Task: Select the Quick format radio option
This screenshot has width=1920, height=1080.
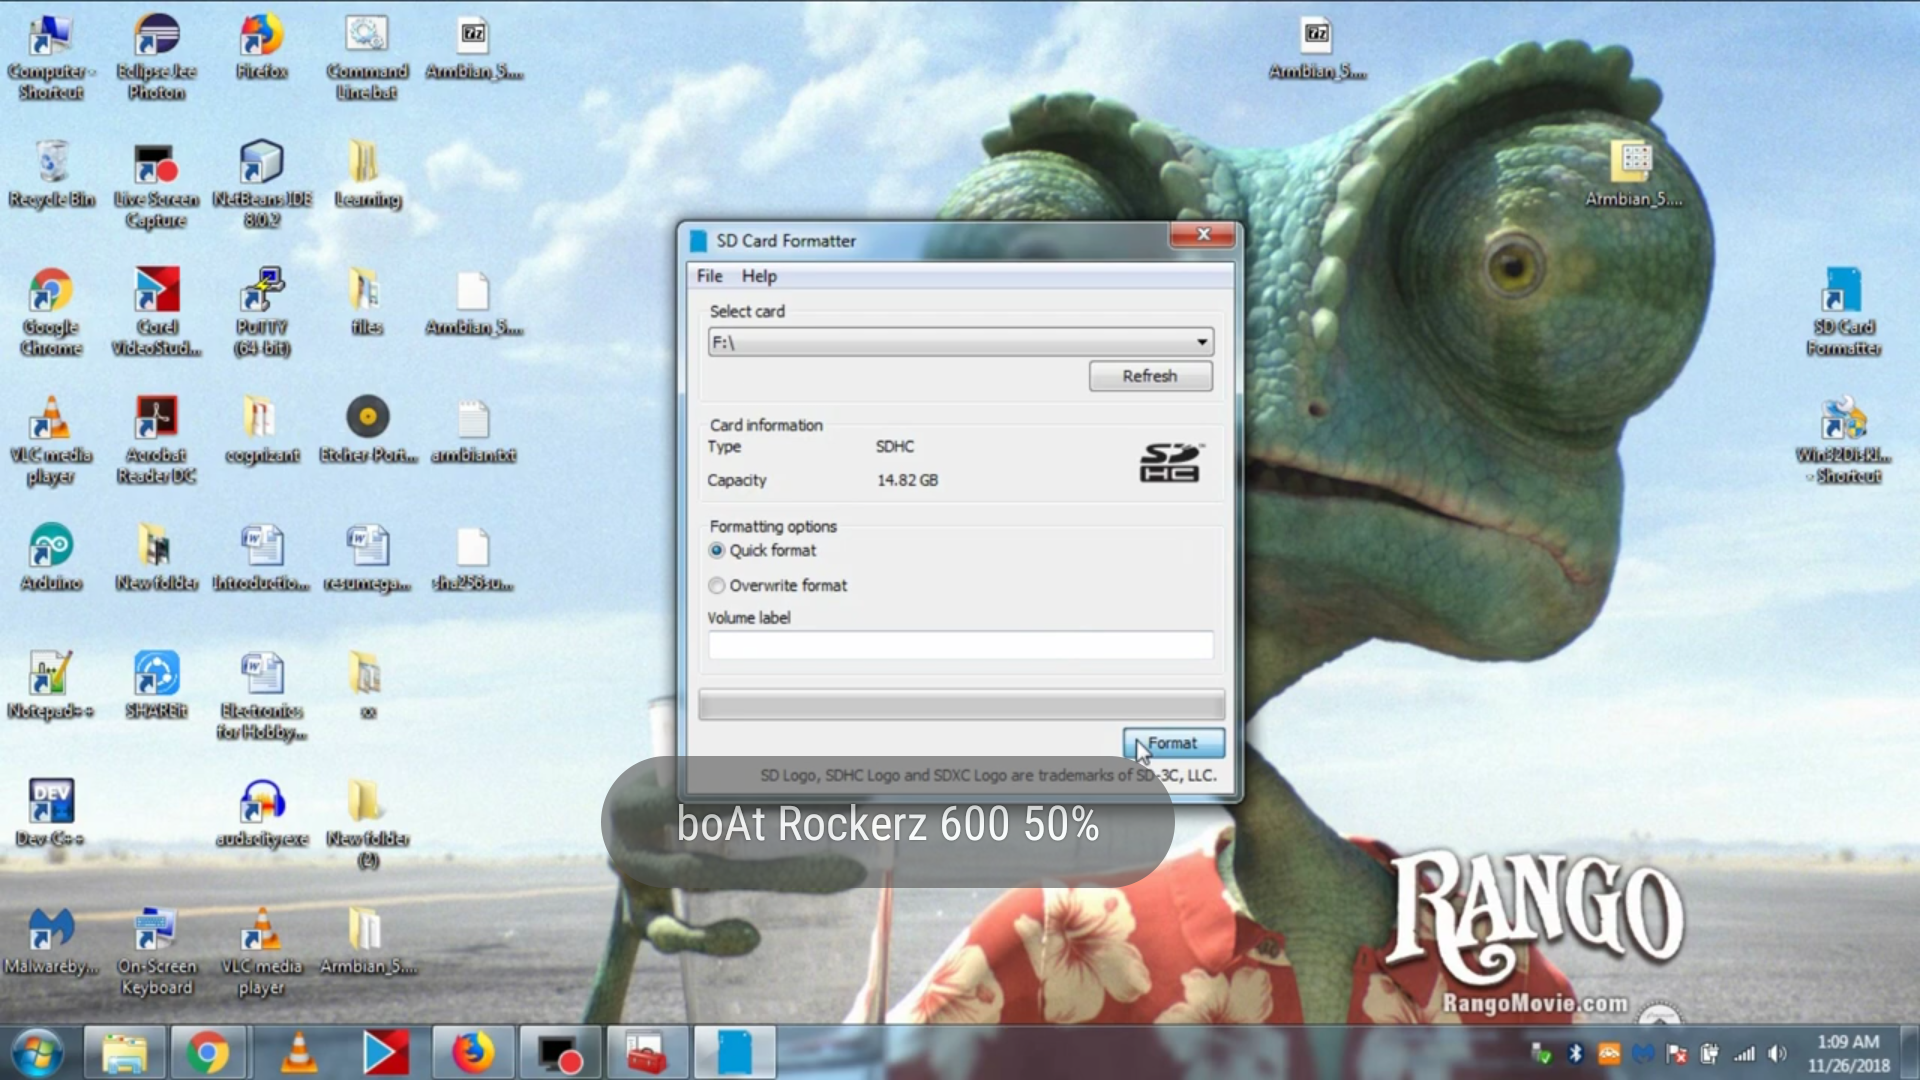Action: click(717, 551)
